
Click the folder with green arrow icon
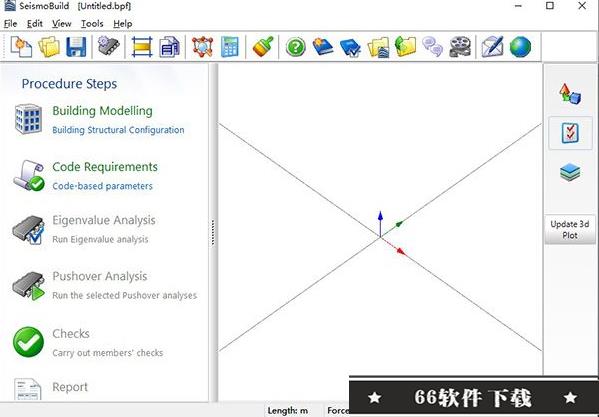coord(405,47)
